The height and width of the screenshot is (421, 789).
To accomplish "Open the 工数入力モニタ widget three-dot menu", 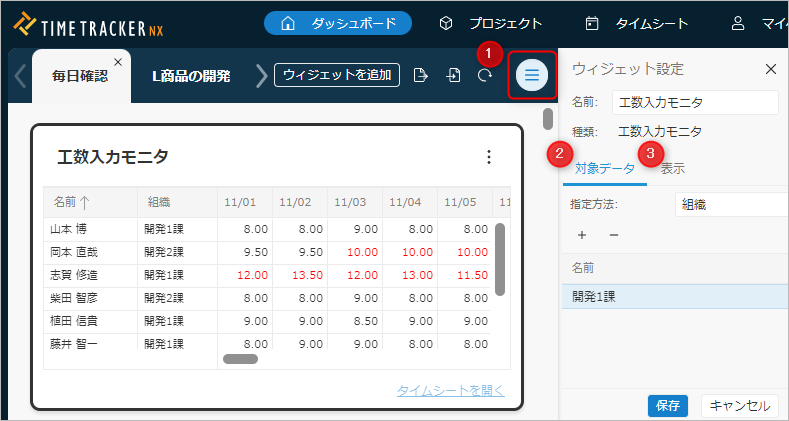I will (488, 157).
